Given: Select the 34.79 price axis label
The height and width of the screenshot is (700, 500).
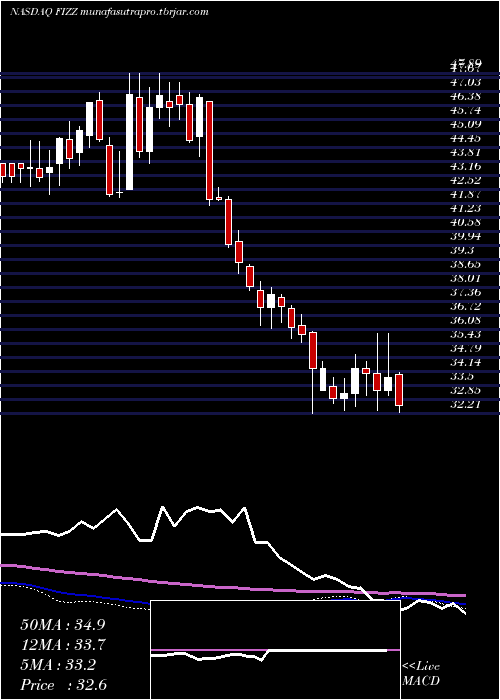Looking at the screenshot, I should coord(465,348).
